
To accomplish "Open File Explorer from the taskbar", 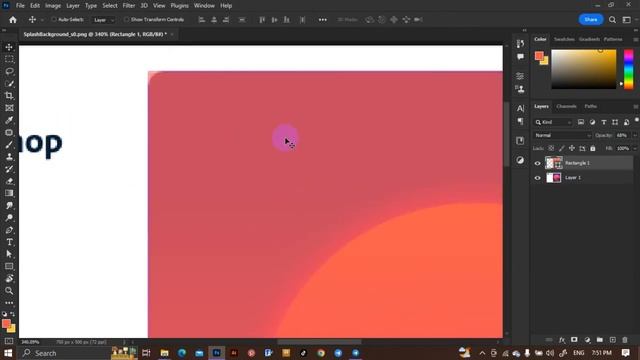I will [x=164, y=353].
